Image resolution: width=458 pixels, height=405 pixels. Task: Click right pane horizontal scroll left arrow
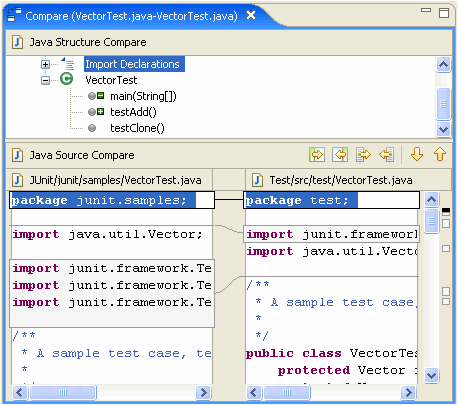click(253, 392)
